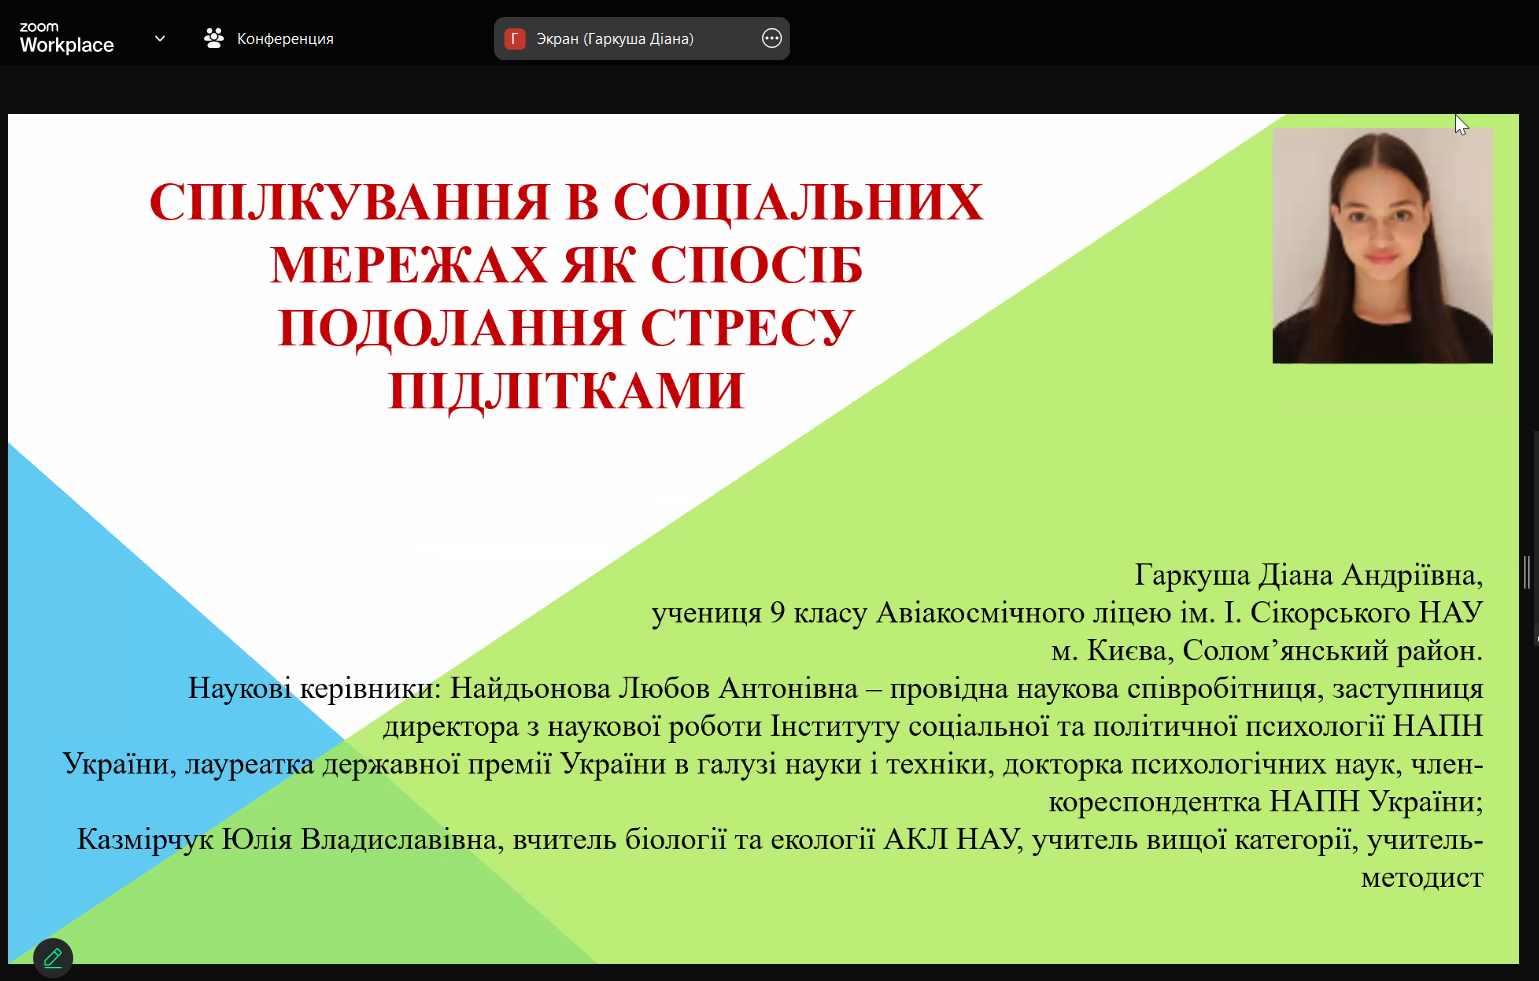Click the 'Солом'янський район' text line
The image size is (1539, 981).
1331,651
